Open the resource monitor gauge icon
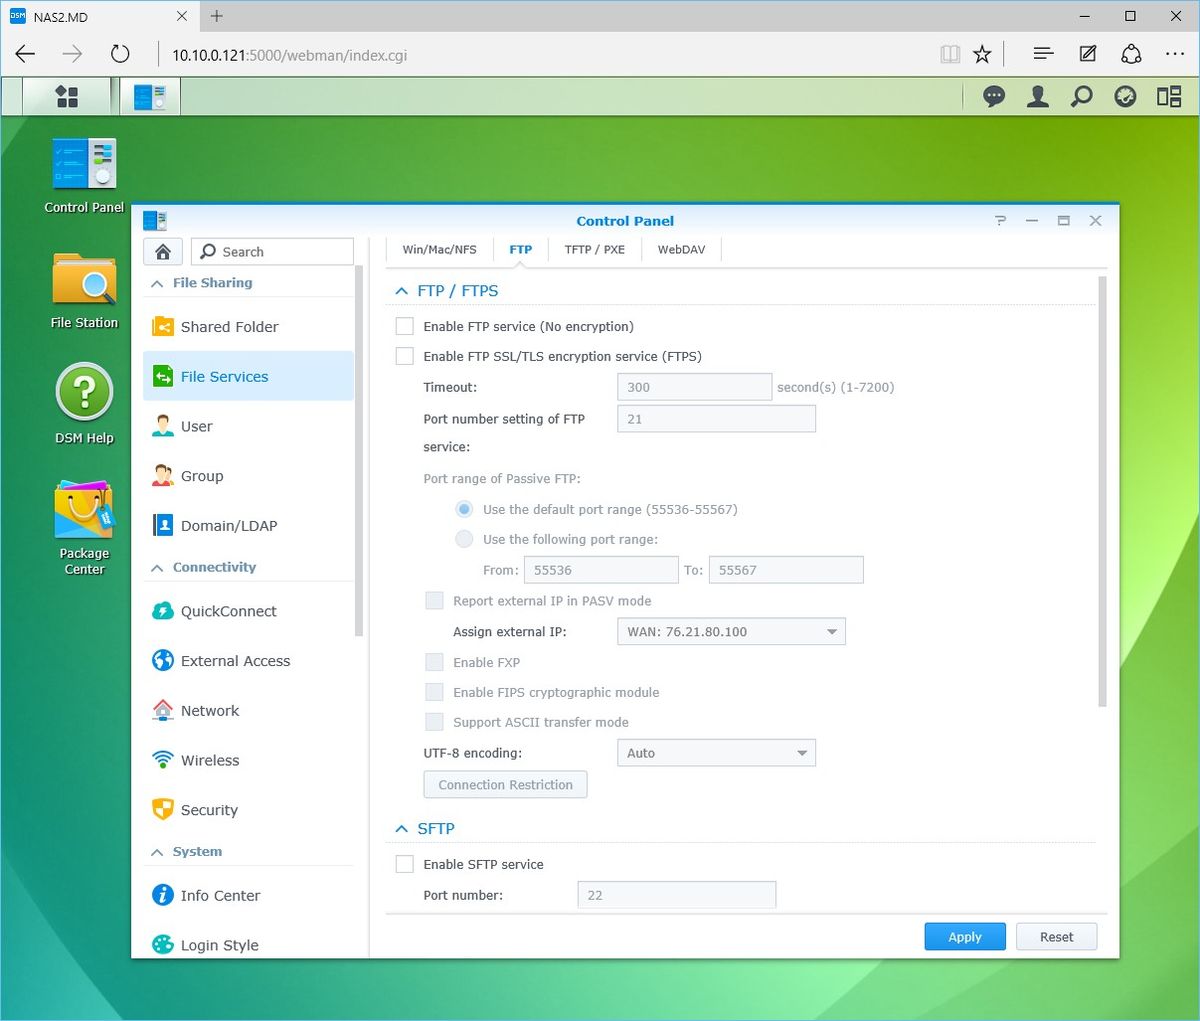1200x1021 pixels. (x=1125, y=96)
